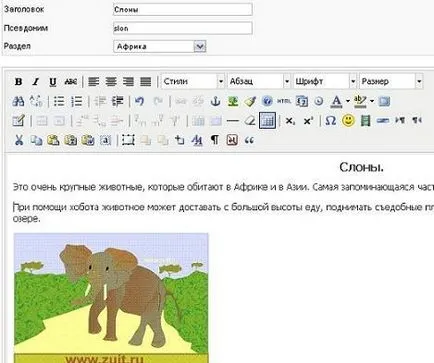Image resolution: width=434 pixels, height=363 pixels.
Task: Insert non-breaking space character icon
Action: (x=232, y=140)
